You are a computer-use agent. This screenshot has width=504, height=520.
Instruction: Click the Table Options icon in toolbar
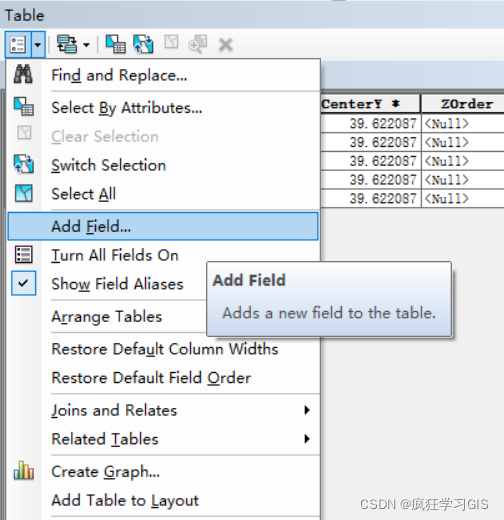coord(18,44)
